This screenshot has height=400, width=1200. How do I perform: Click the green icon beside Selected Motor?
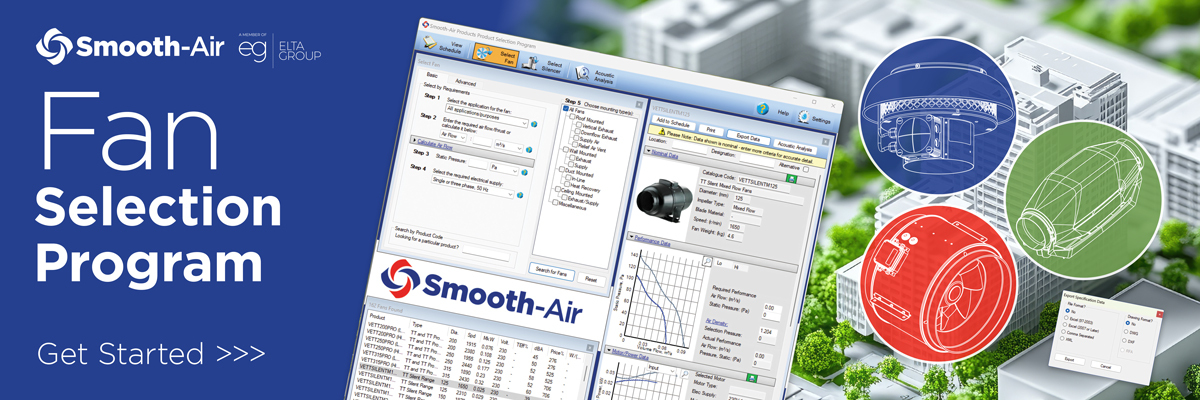(752, 377)
